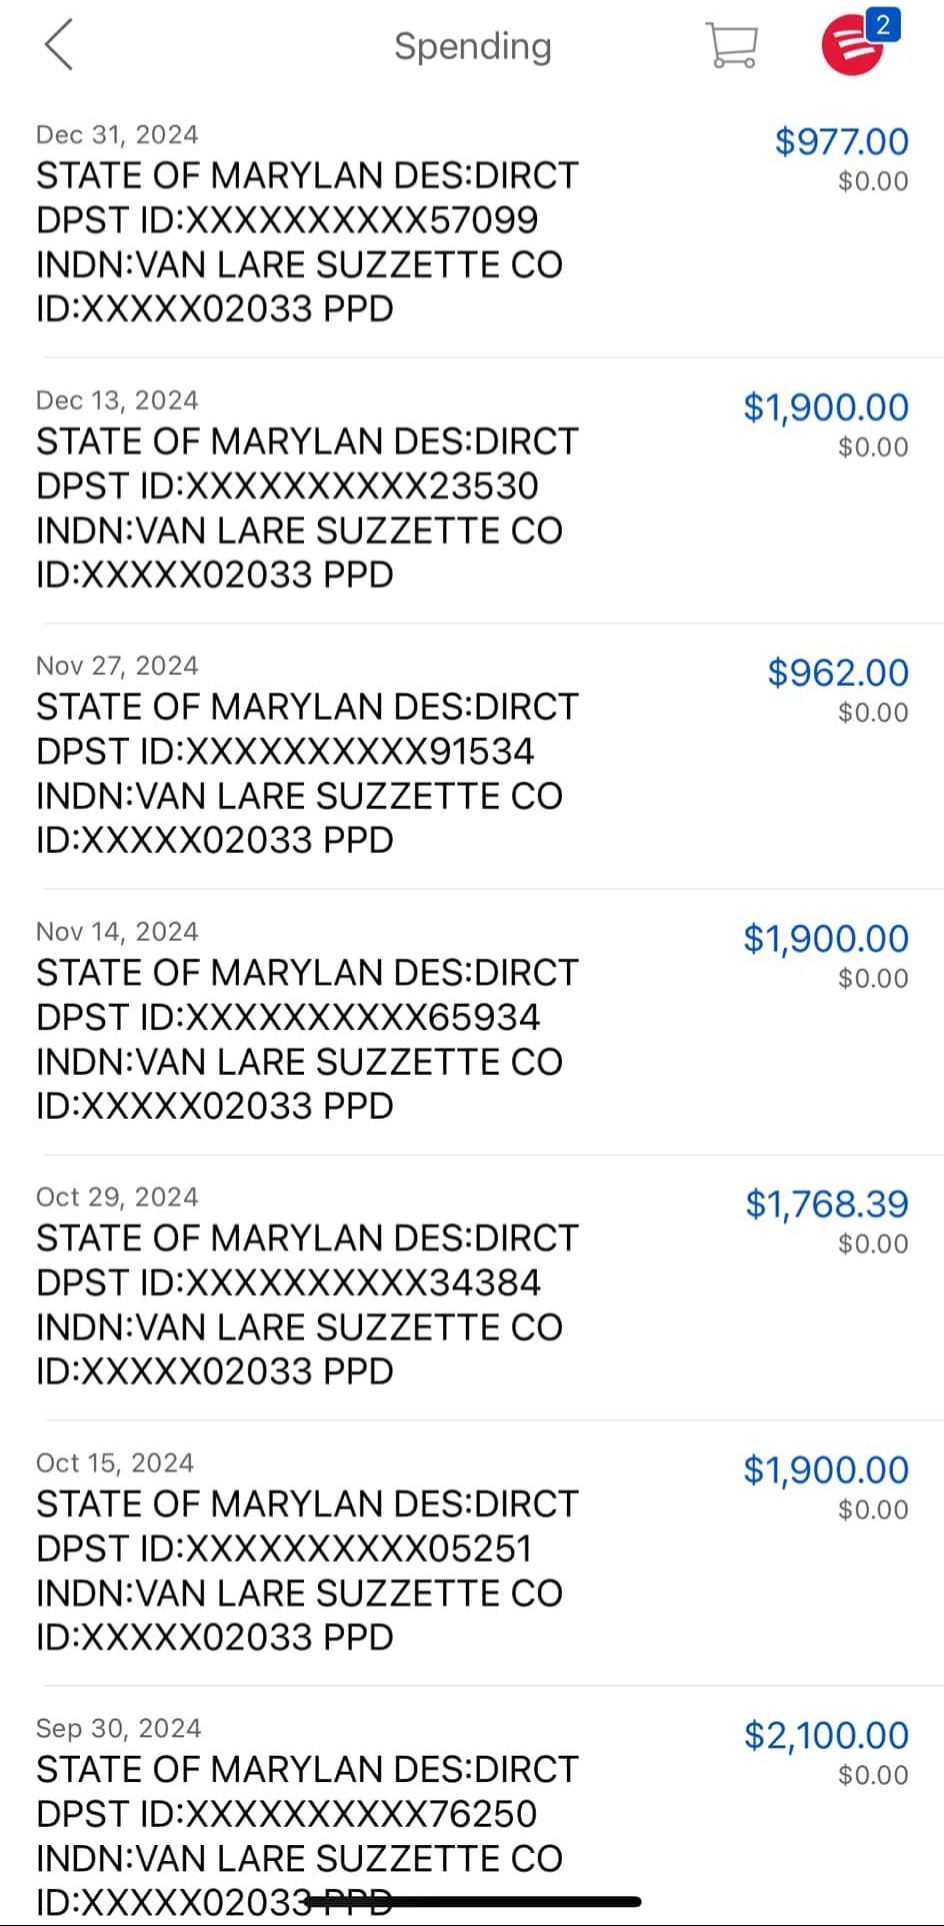Select transaction with ID ending 65934

[x=287, y=1017]
